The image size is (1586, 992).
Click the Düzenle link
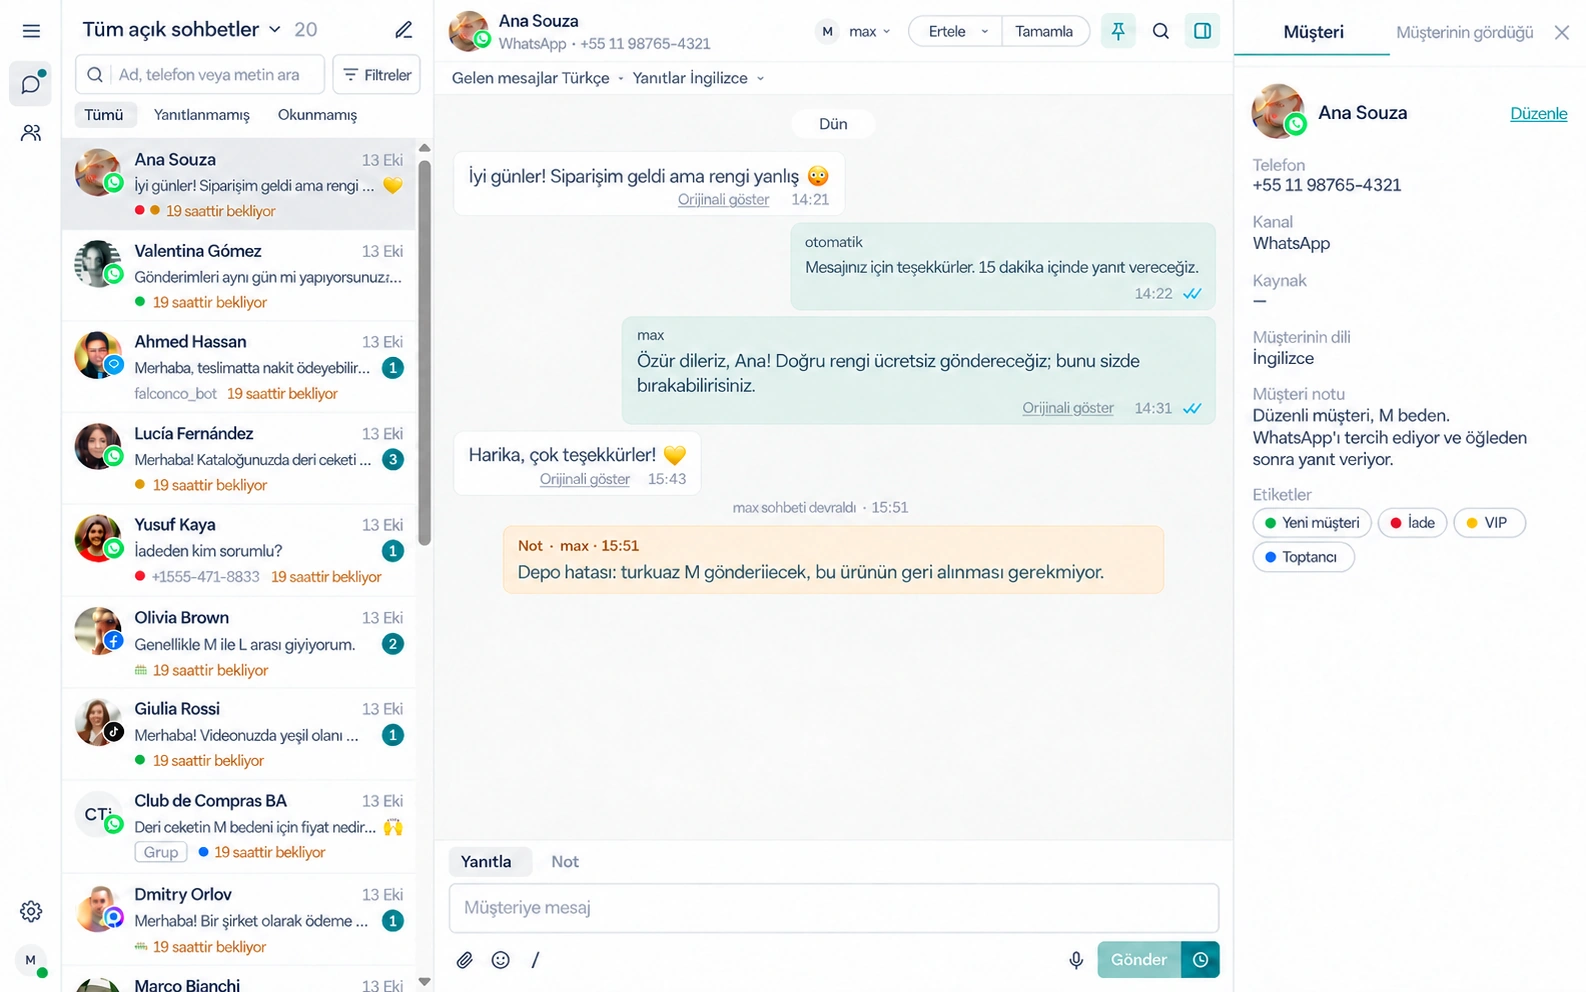(1538, 114)
